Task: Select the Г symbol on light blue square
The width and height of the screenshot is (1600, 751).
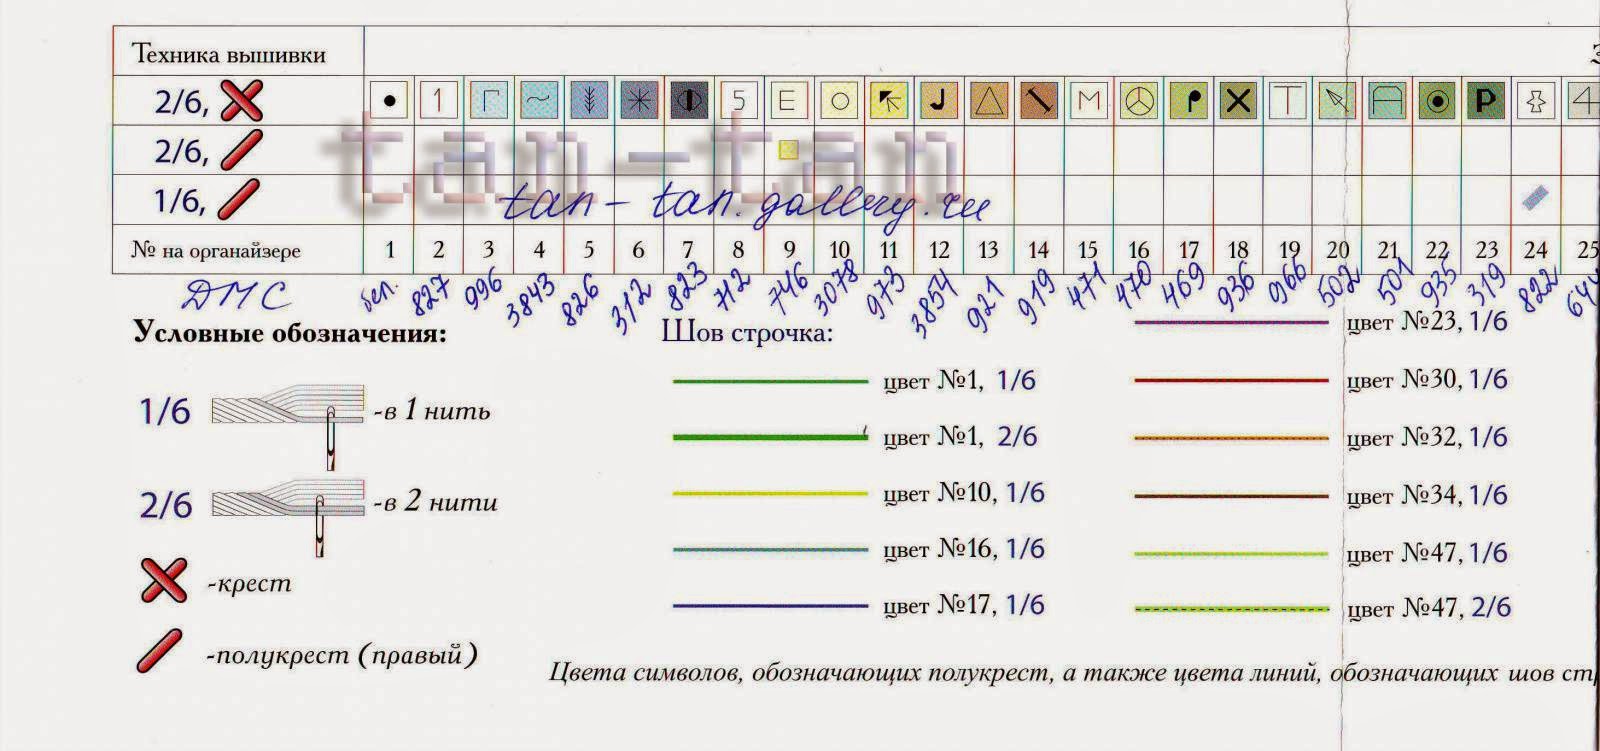Action: click(x=488, y=100)
